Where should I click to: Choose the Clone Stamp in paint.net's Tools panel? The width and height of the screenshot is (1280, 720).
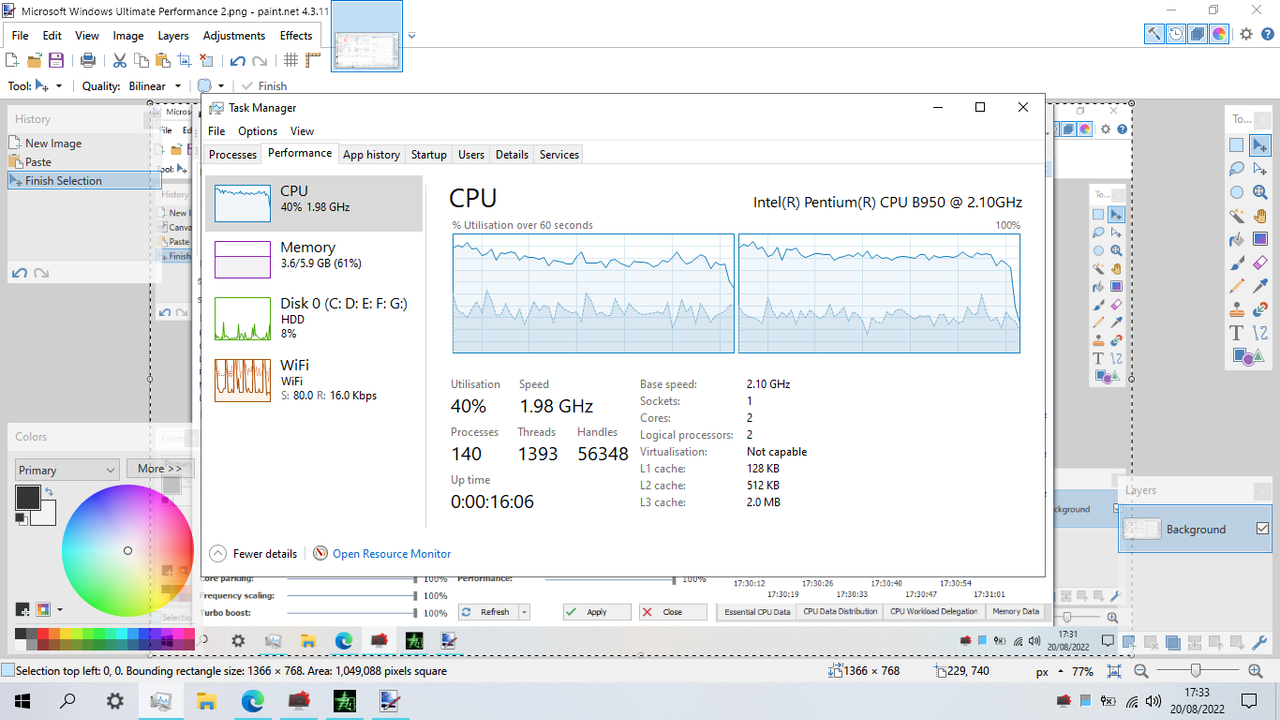1237,310
